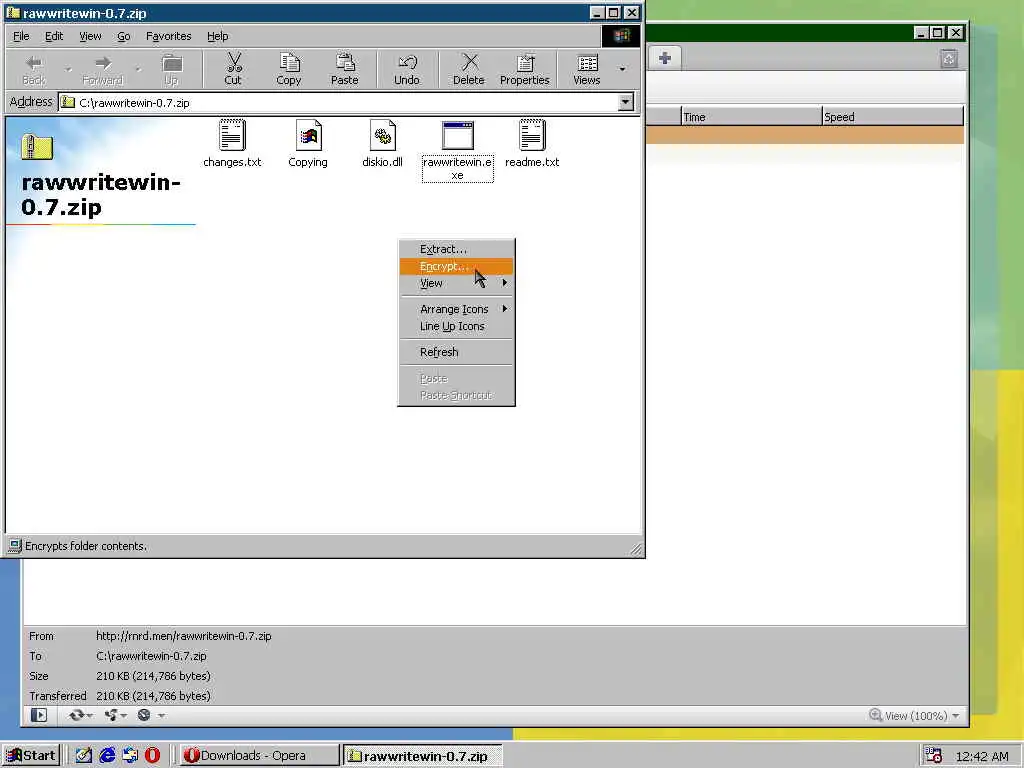1024x768 pixels.
Task: Click the Paste toolbar button
Action: [344, 69]
